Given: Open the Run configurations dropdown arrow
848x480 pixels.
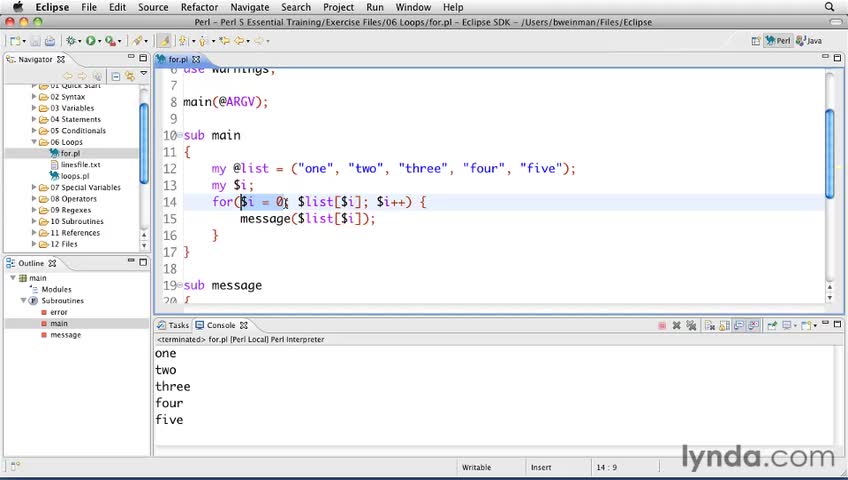Looking at the screenshot, I should [100, 41].
